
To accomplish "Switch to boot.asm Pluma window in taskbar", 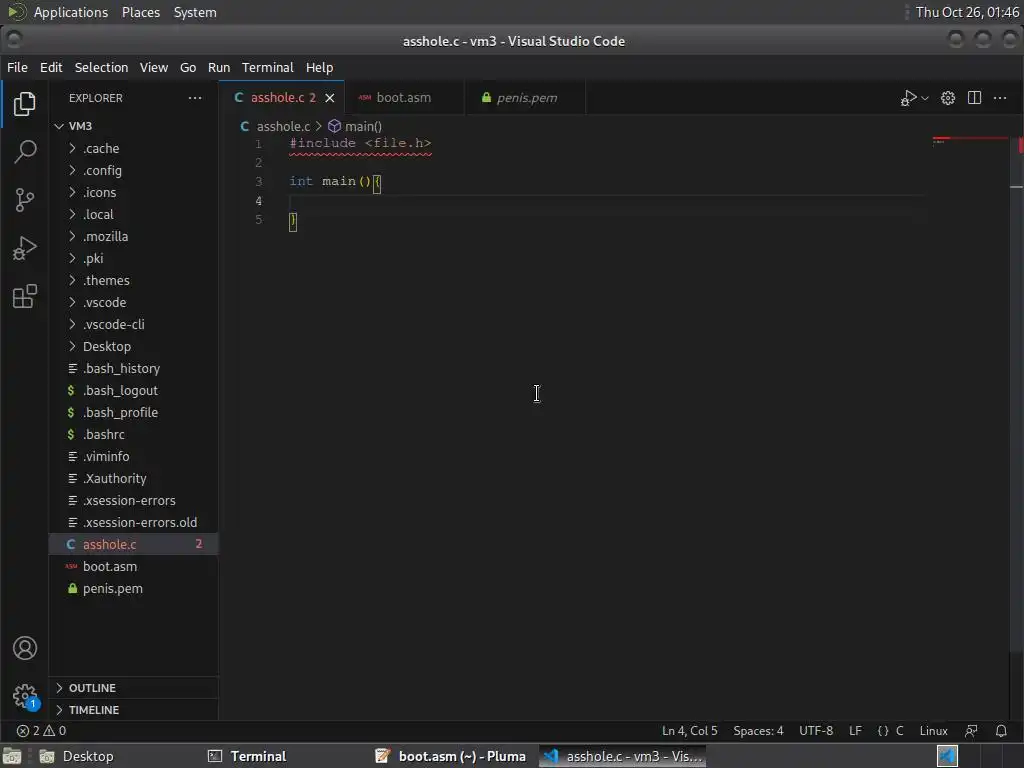I will (x=452, y=756).
